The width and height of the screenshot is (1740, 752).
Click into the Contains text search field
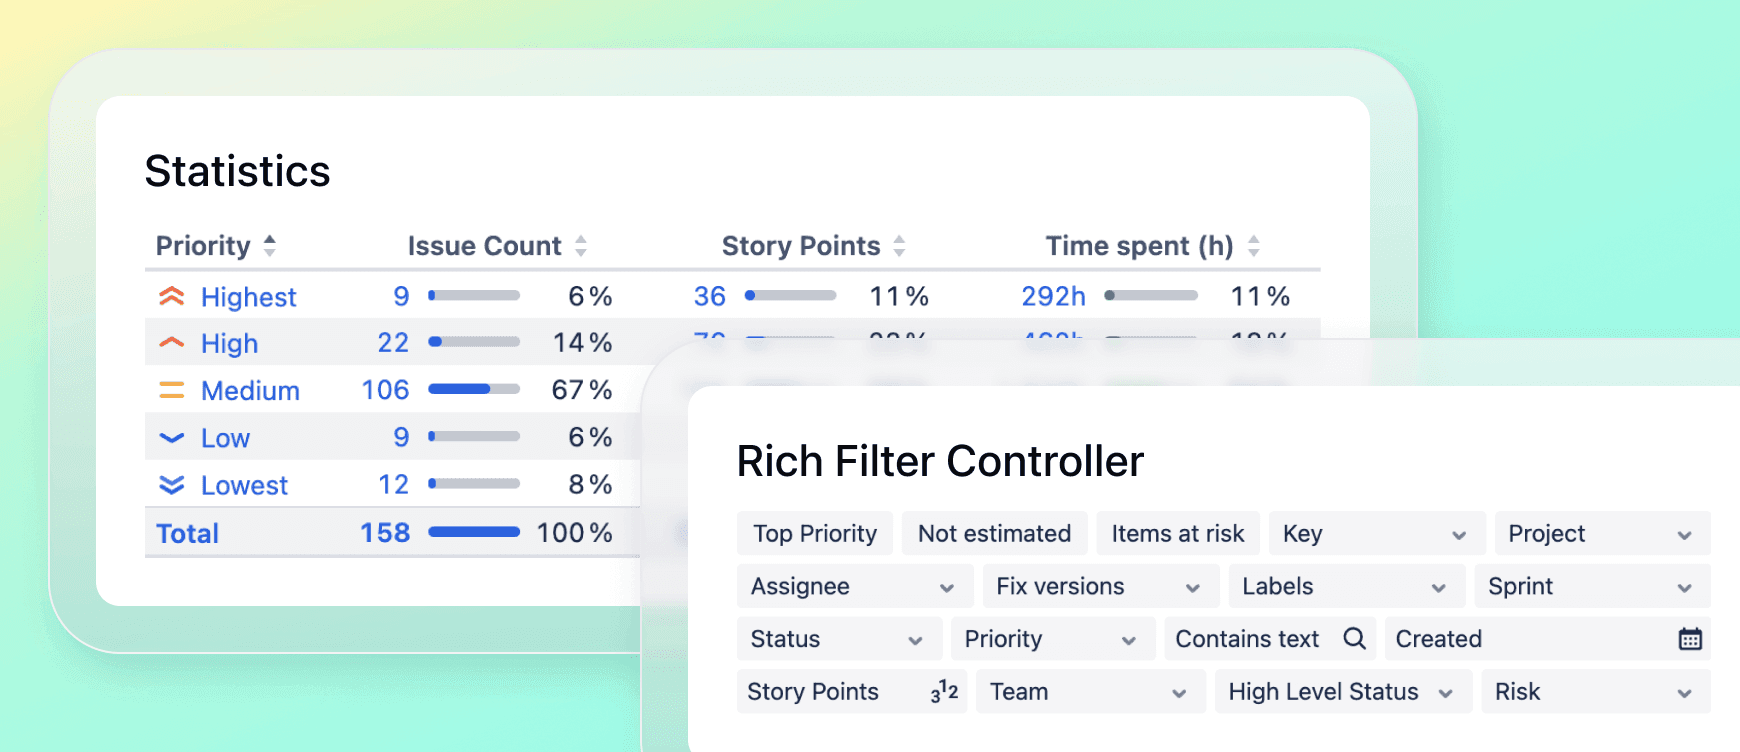click(x=1270, y=639)
